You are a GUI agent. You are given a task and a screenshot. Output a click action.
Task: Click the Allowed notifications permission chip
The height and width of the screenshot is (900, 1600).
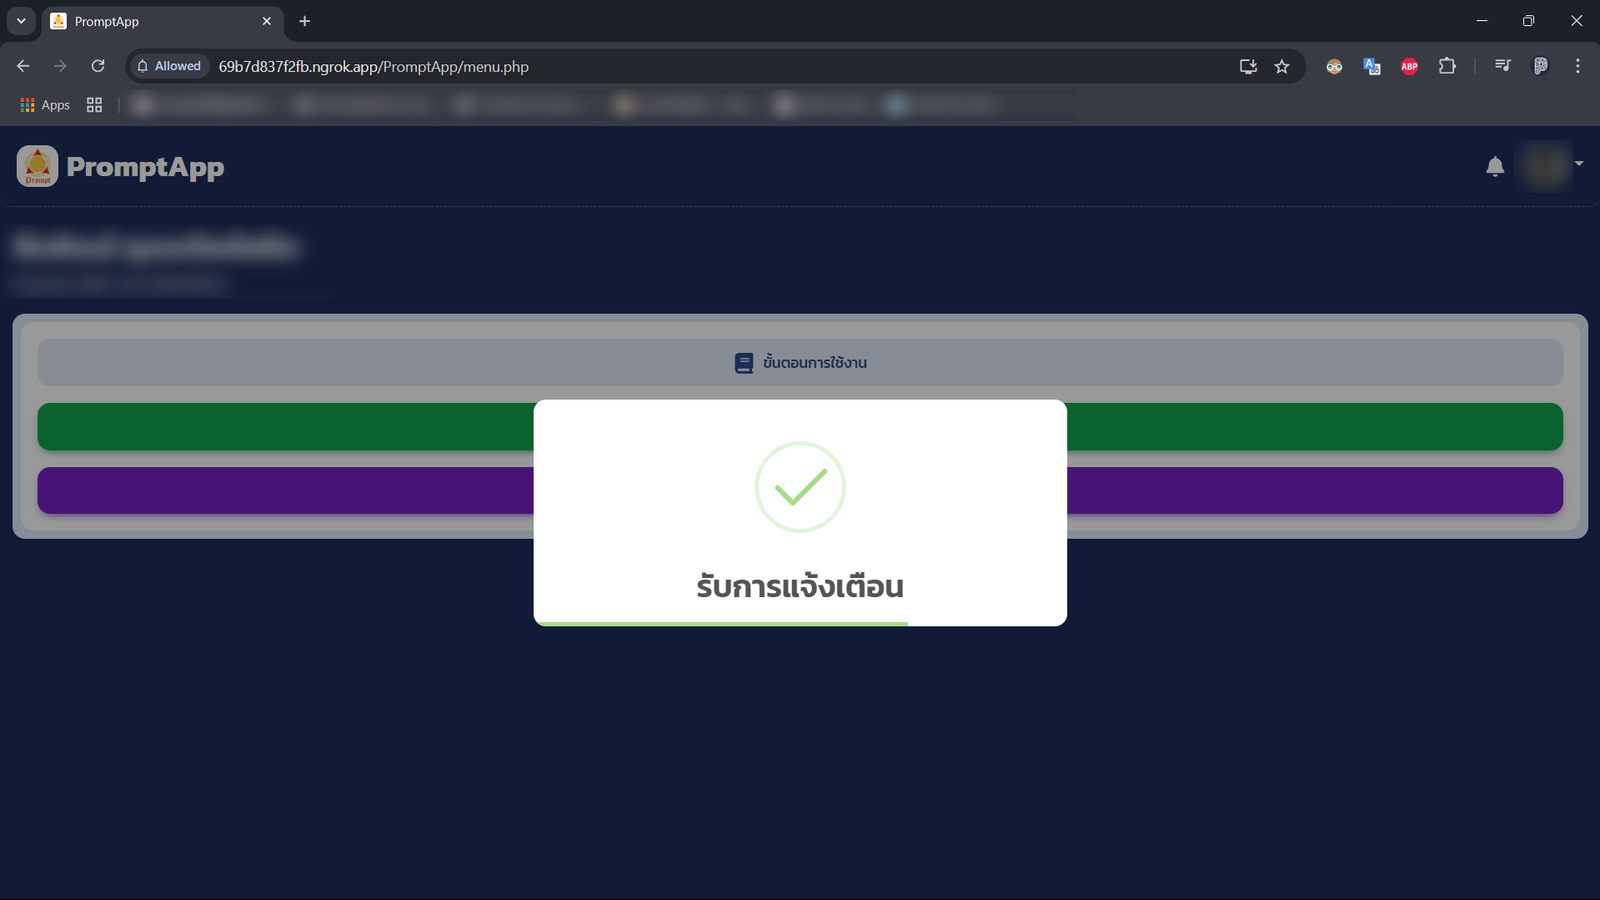(169, 66)
